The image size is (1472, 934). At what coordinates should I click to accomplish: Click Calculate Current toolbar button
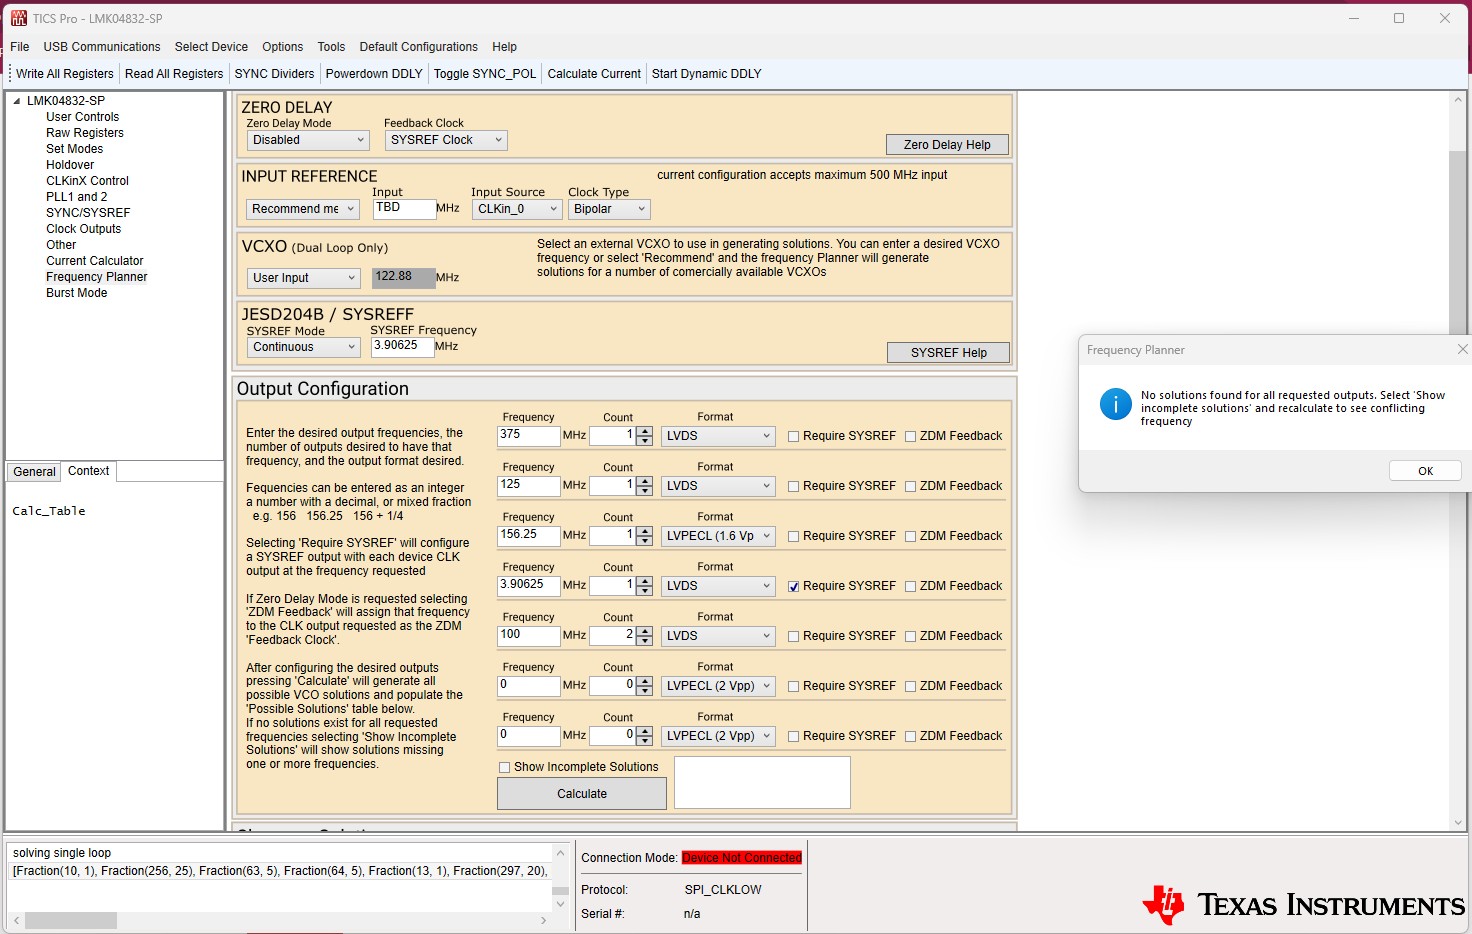[594, 74]
